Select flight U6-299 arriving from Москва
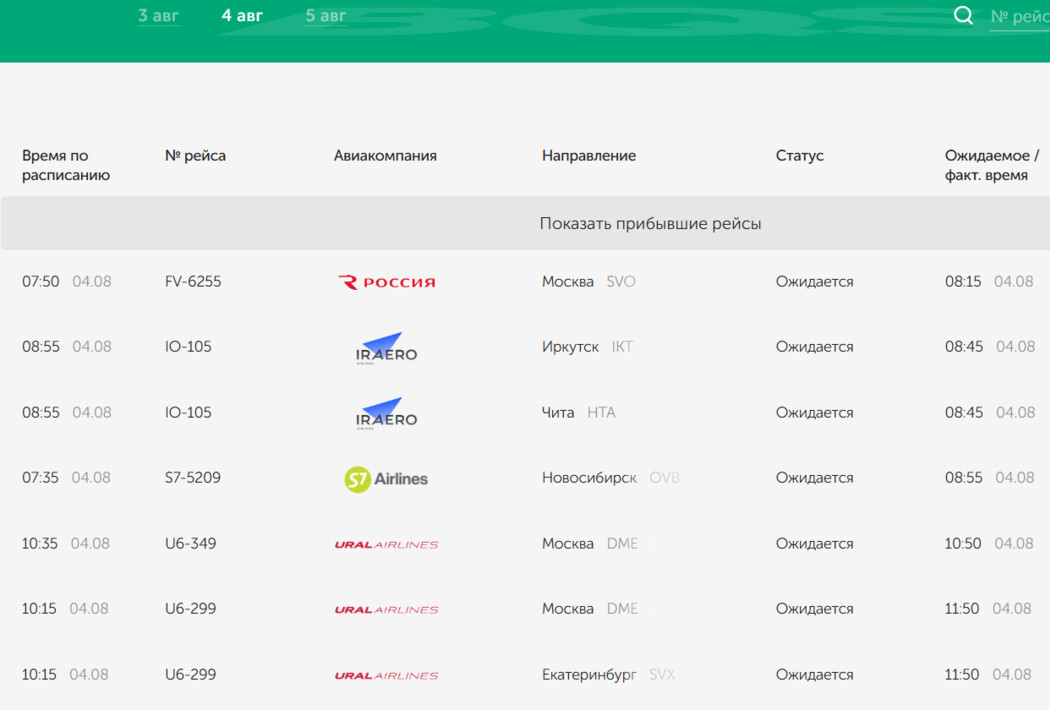The width and height of the screenshot is (1050, 710). 191,608
